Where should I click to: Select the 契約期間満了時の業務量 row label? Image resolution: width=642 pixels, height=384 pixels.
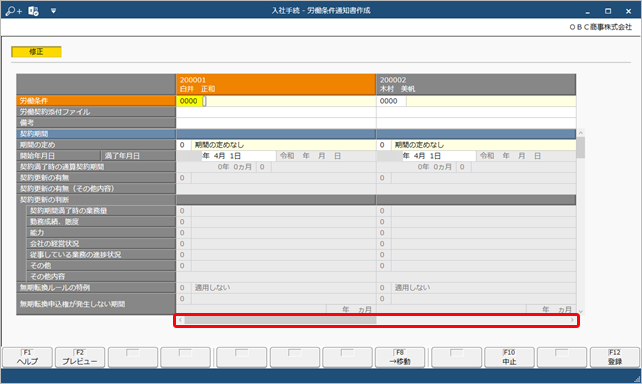pos(101,211)
